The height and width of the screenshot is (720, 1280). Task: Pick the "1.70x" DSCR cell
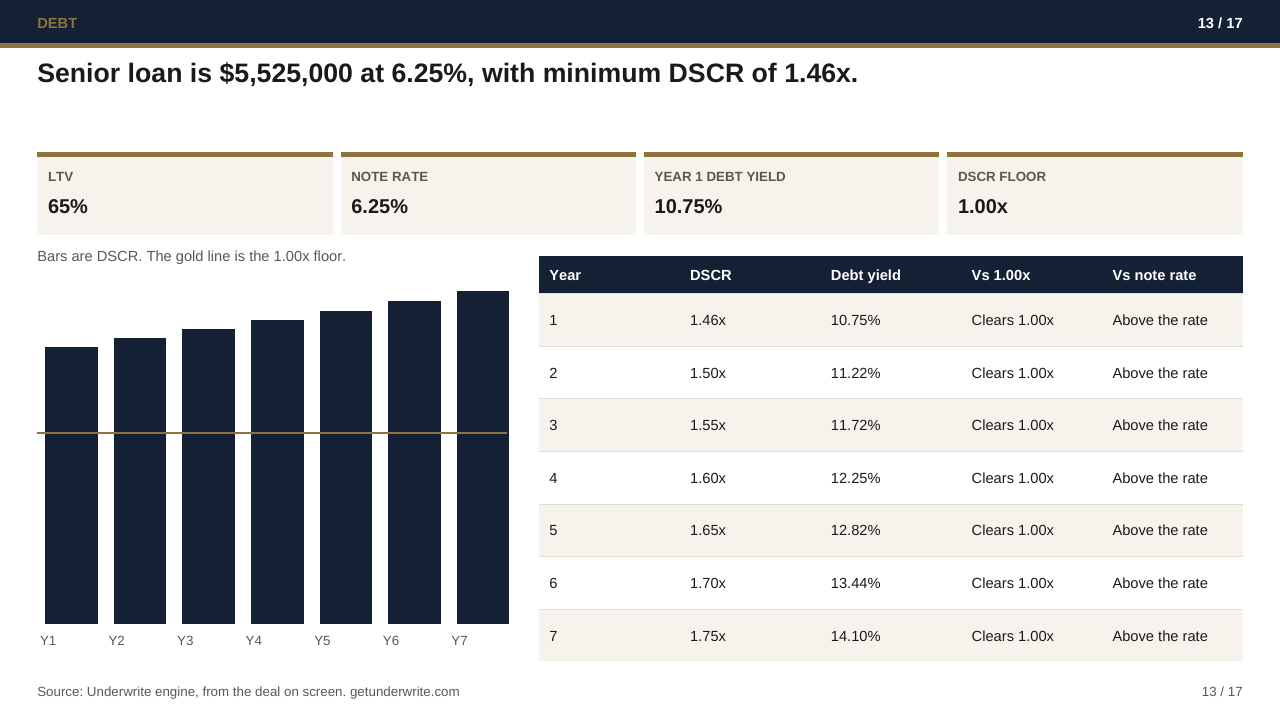click(708, 583)
